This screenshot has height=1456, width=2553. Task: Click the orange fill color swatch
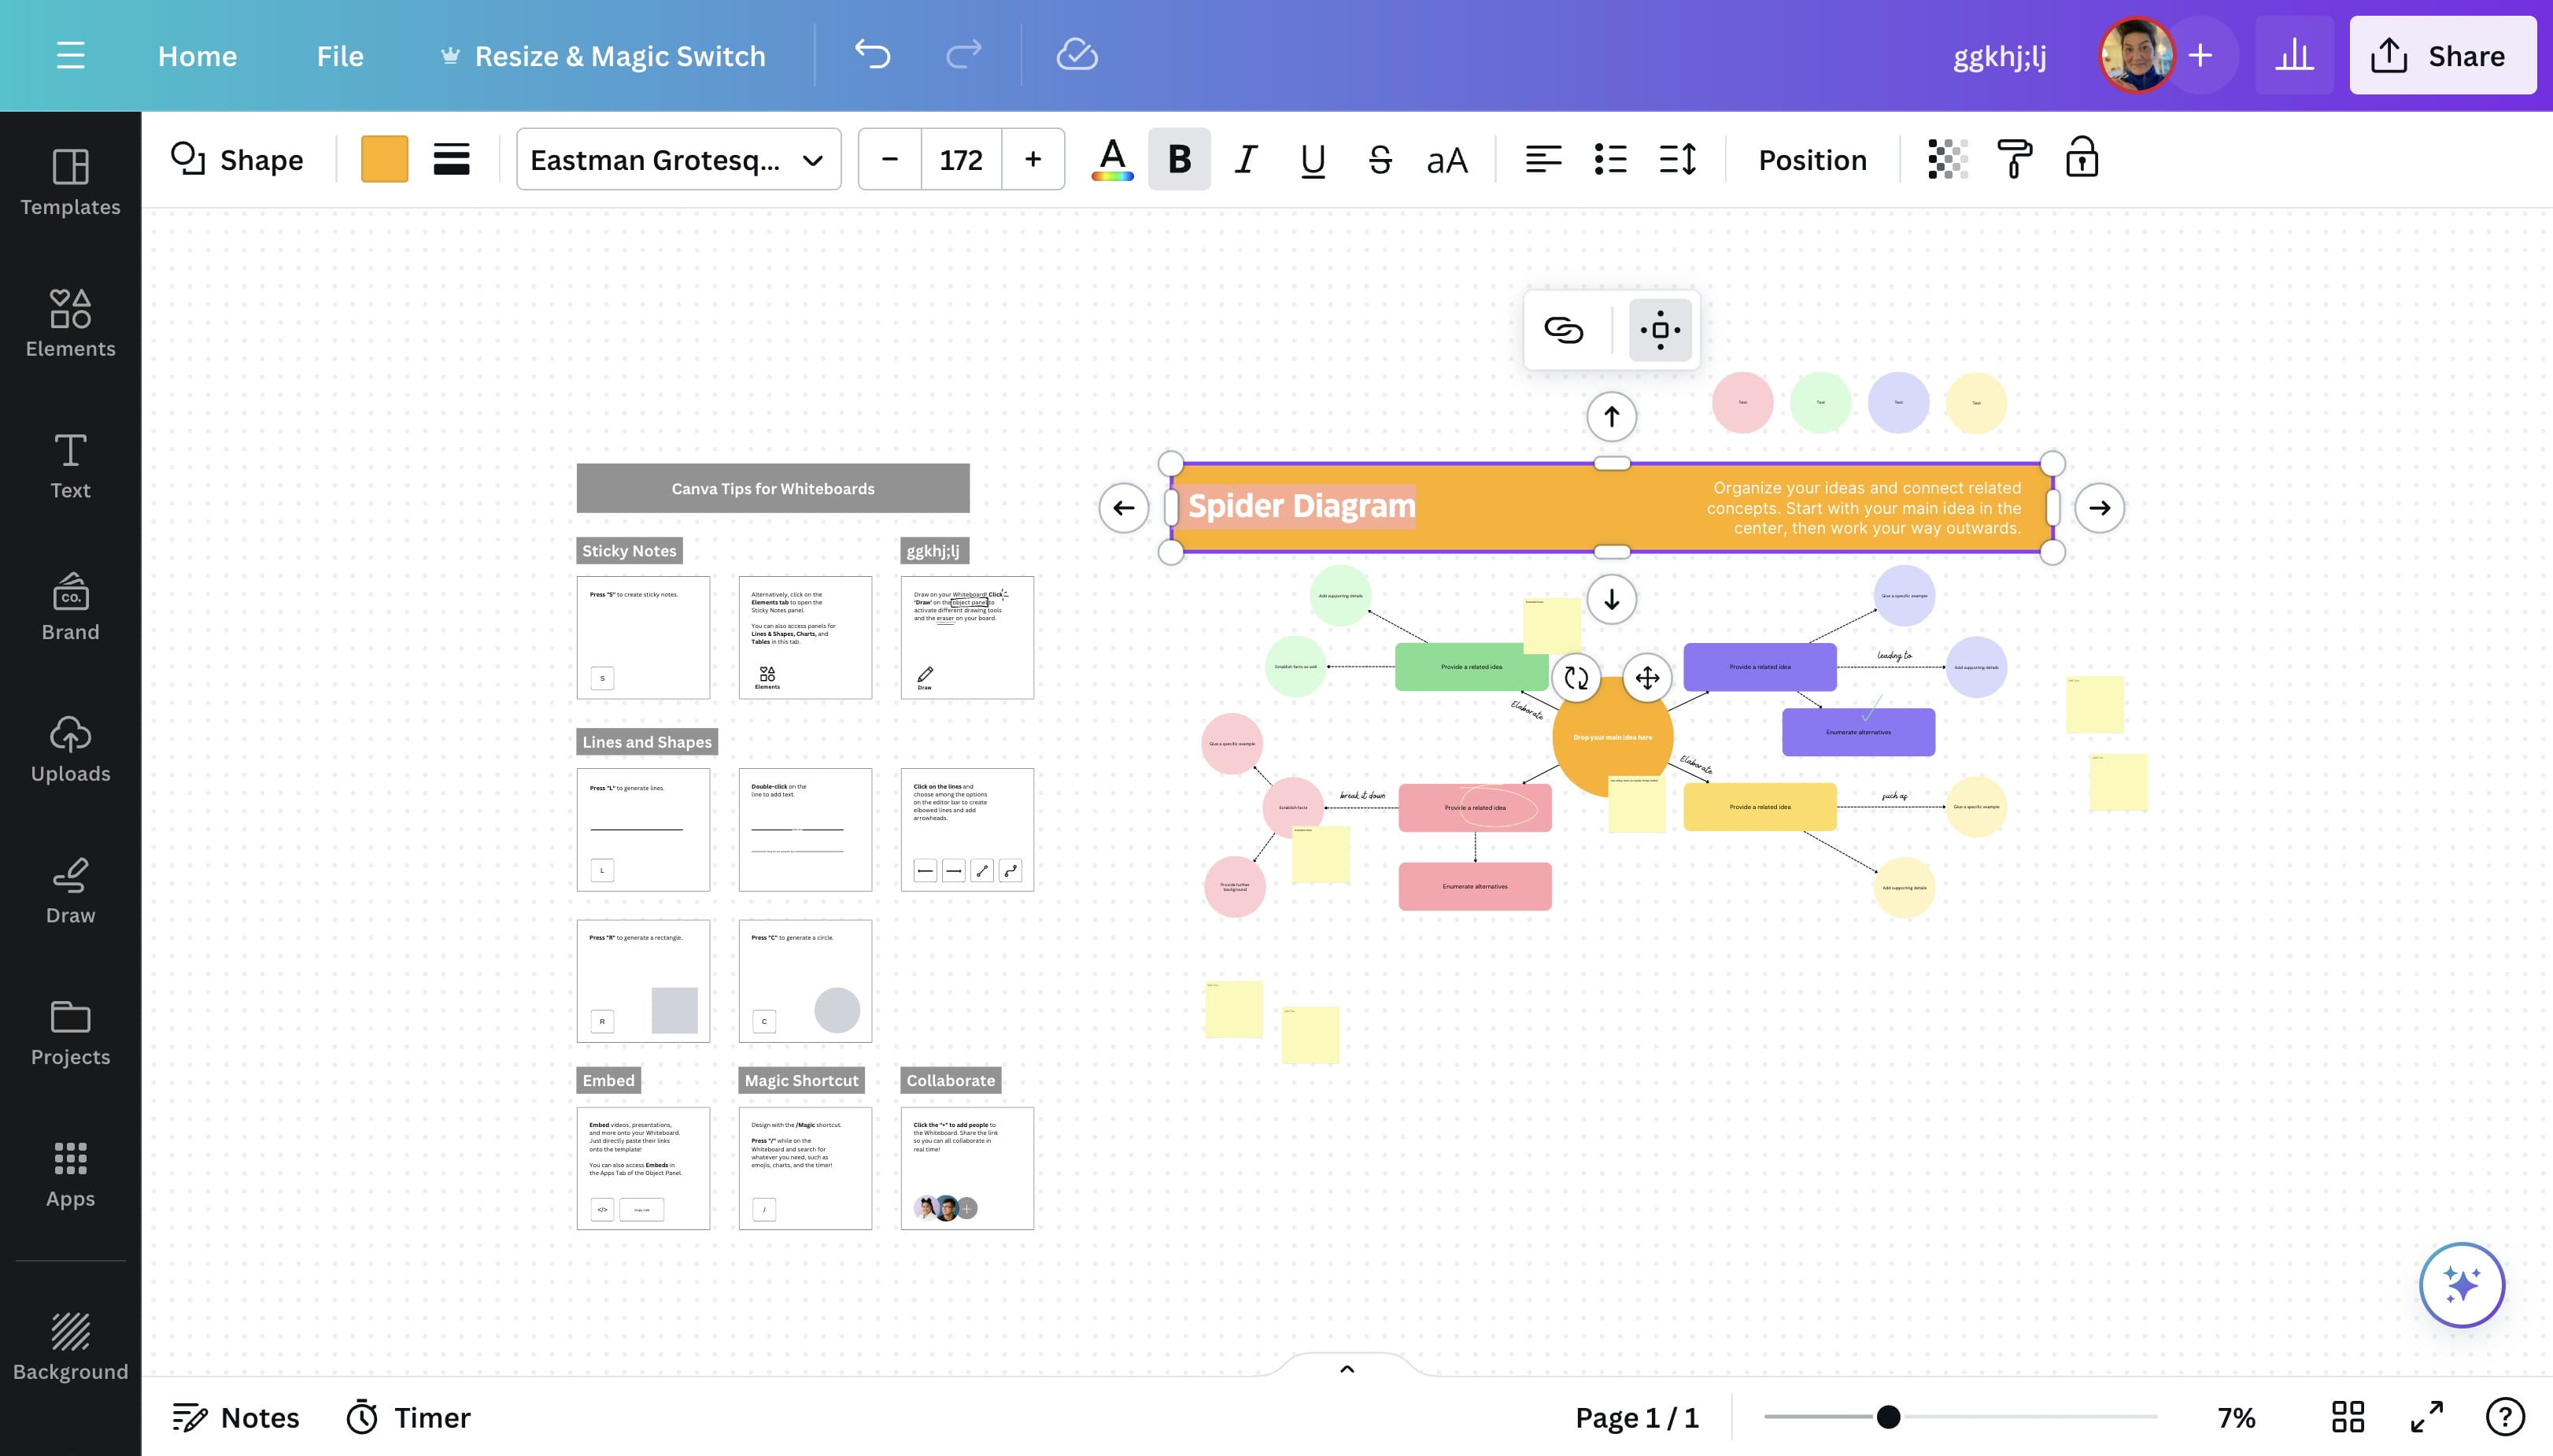tap(384, 158)
